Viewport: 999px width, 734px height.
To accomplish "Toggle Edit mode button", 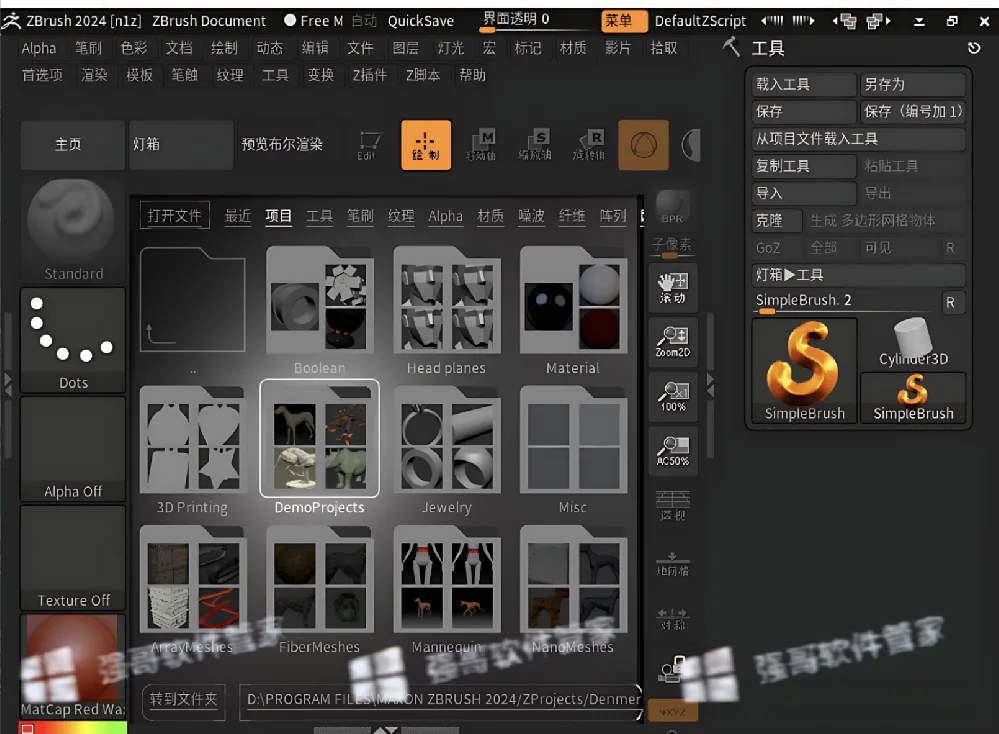I will tap(369, 145).
